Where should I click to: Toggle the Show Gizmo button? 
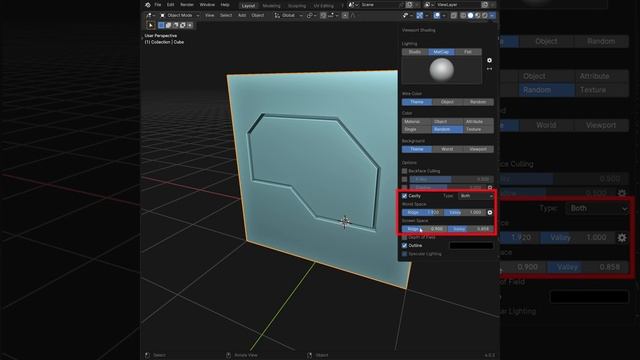coord(420,16)
